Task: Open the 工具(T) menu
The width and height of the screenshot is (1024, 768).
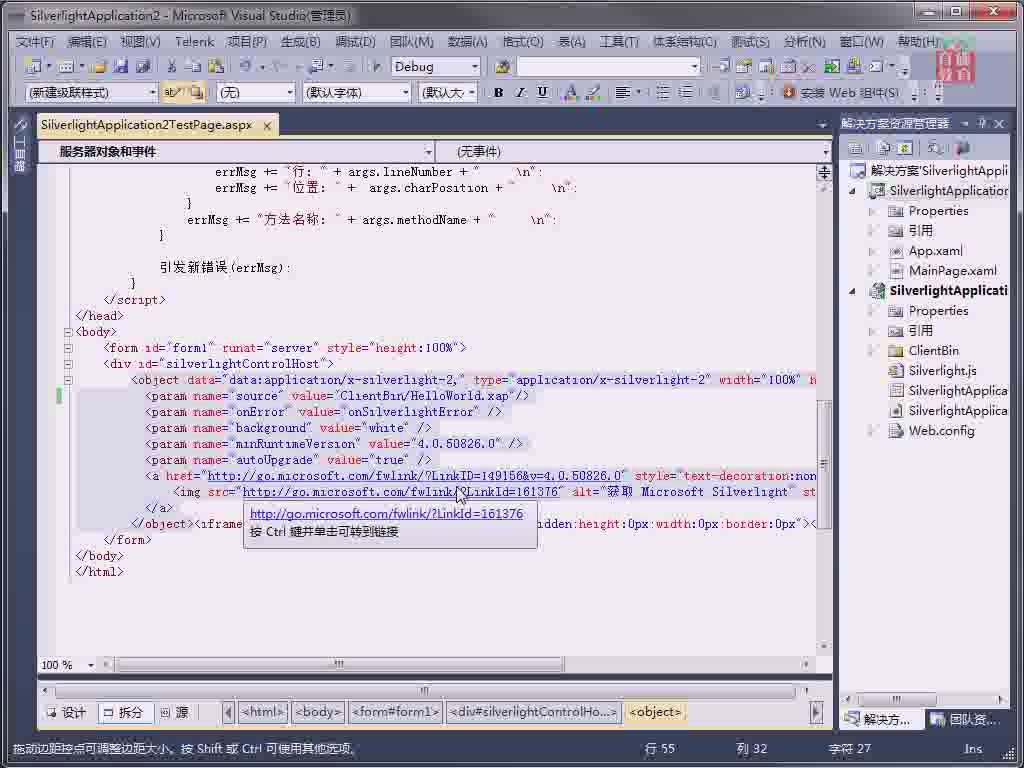Action: (618, 42)
